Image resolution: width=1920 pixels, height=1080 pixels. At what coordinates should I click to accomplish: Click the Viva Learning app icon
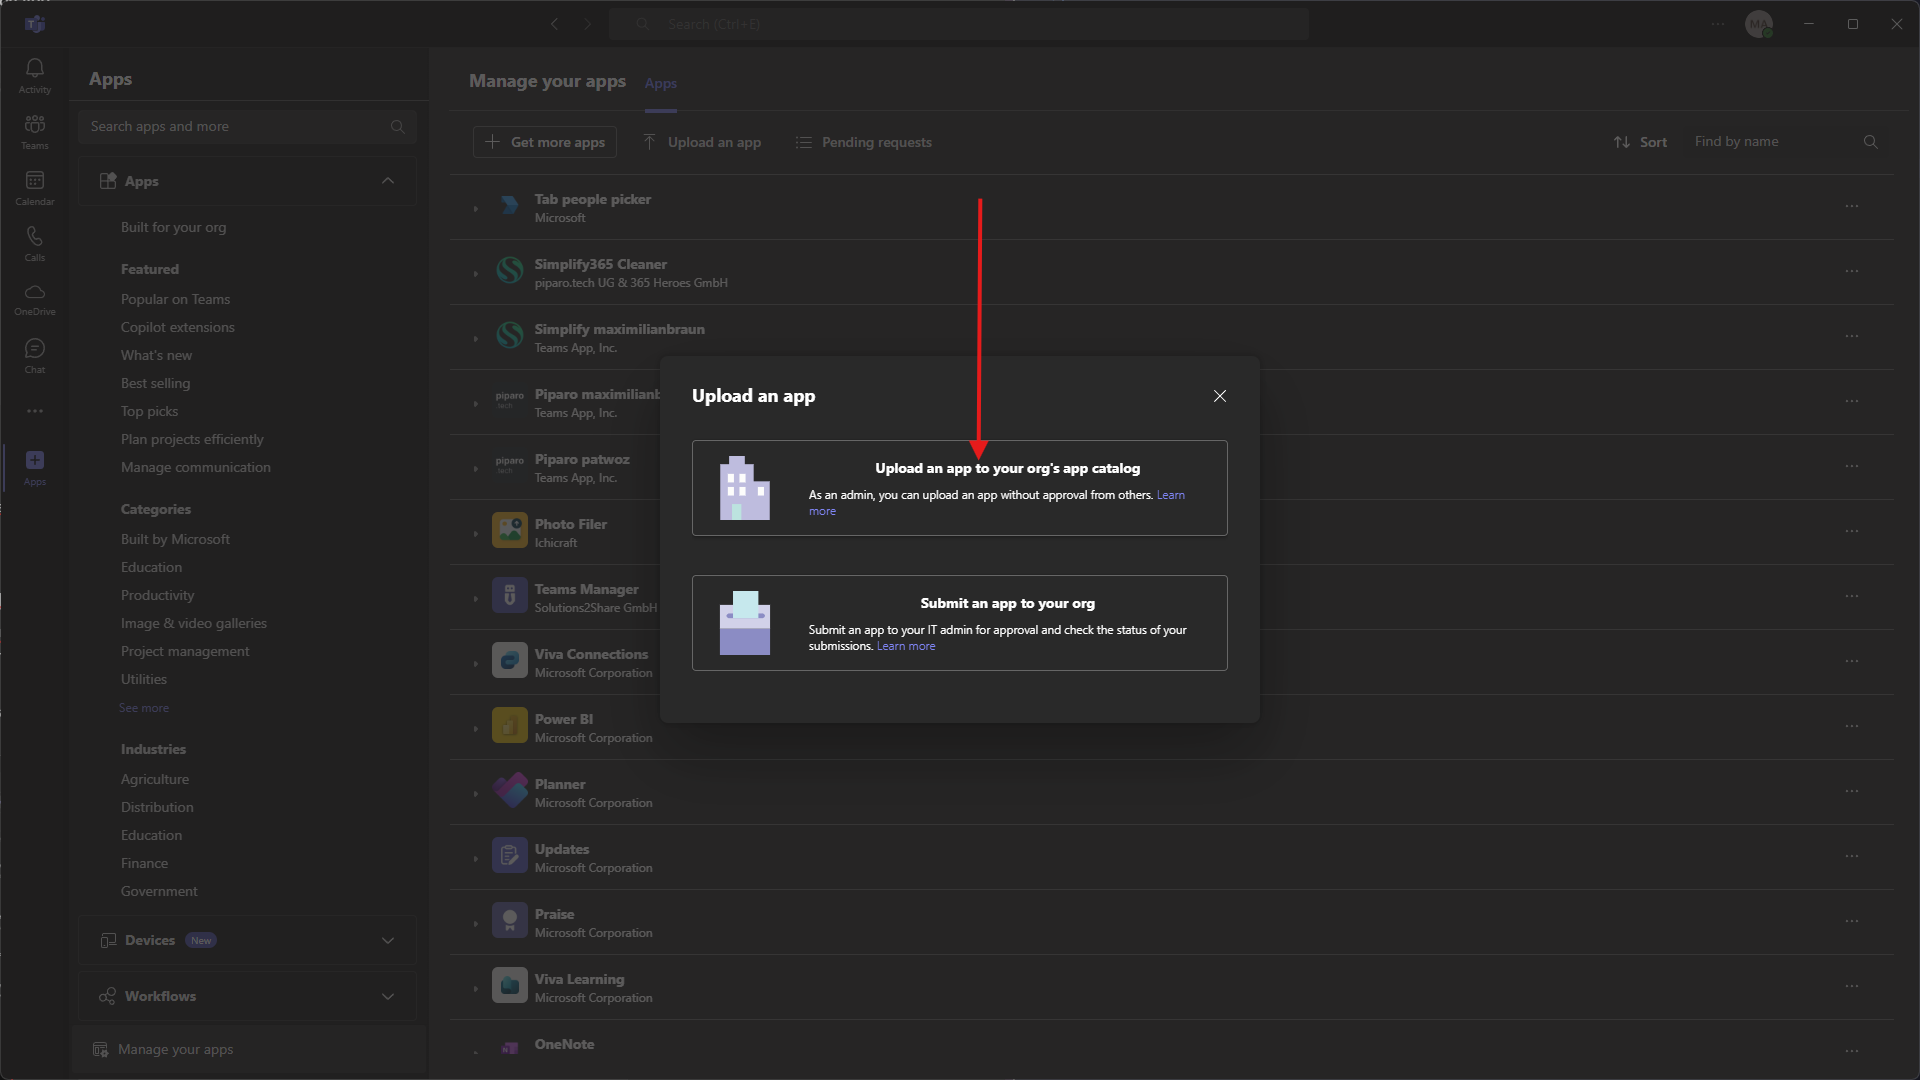point(510,986)
